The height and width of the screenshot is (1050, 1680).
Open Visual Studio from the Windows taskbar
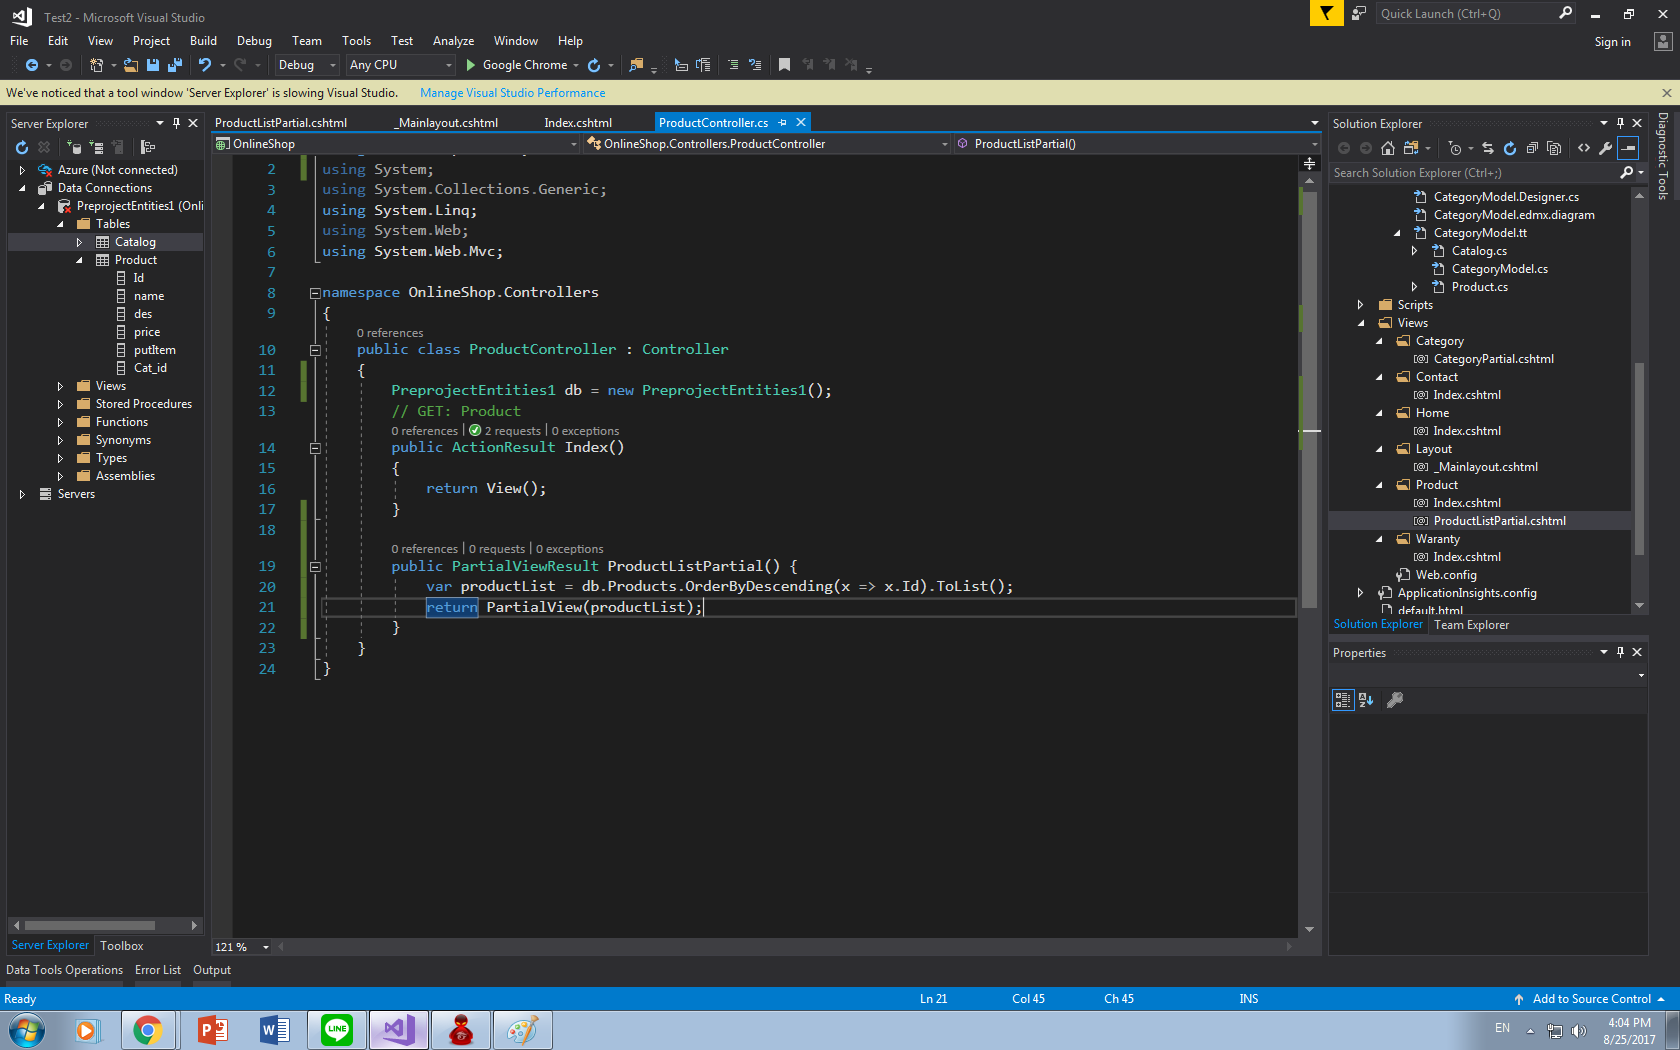399,1030
